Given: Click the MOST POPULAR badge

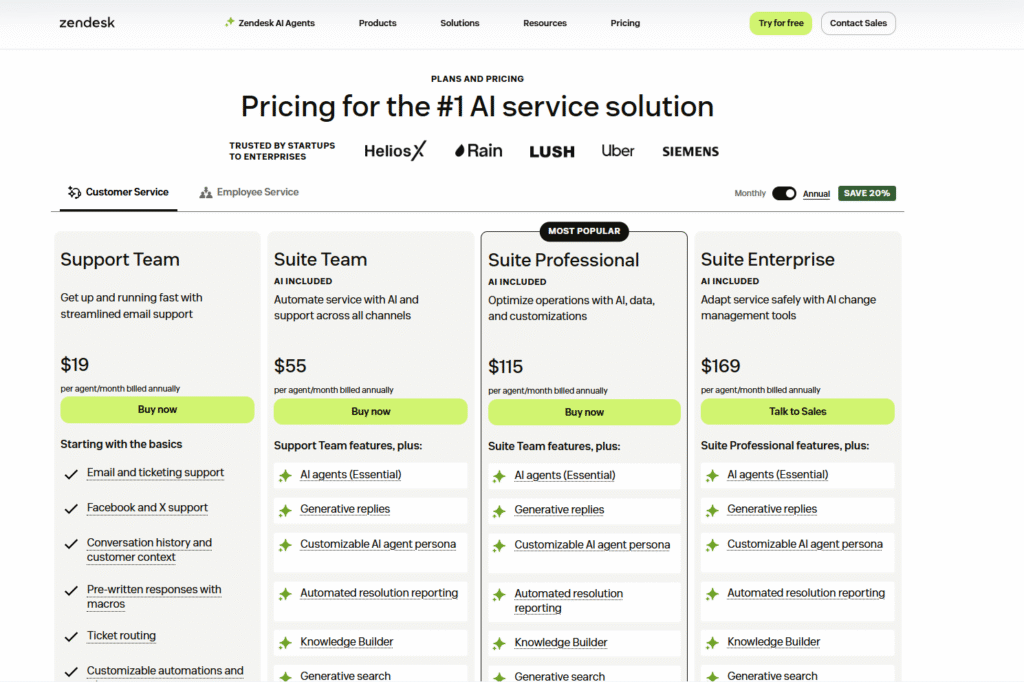Looking at the screenshot, I should [x=584, y=231].
